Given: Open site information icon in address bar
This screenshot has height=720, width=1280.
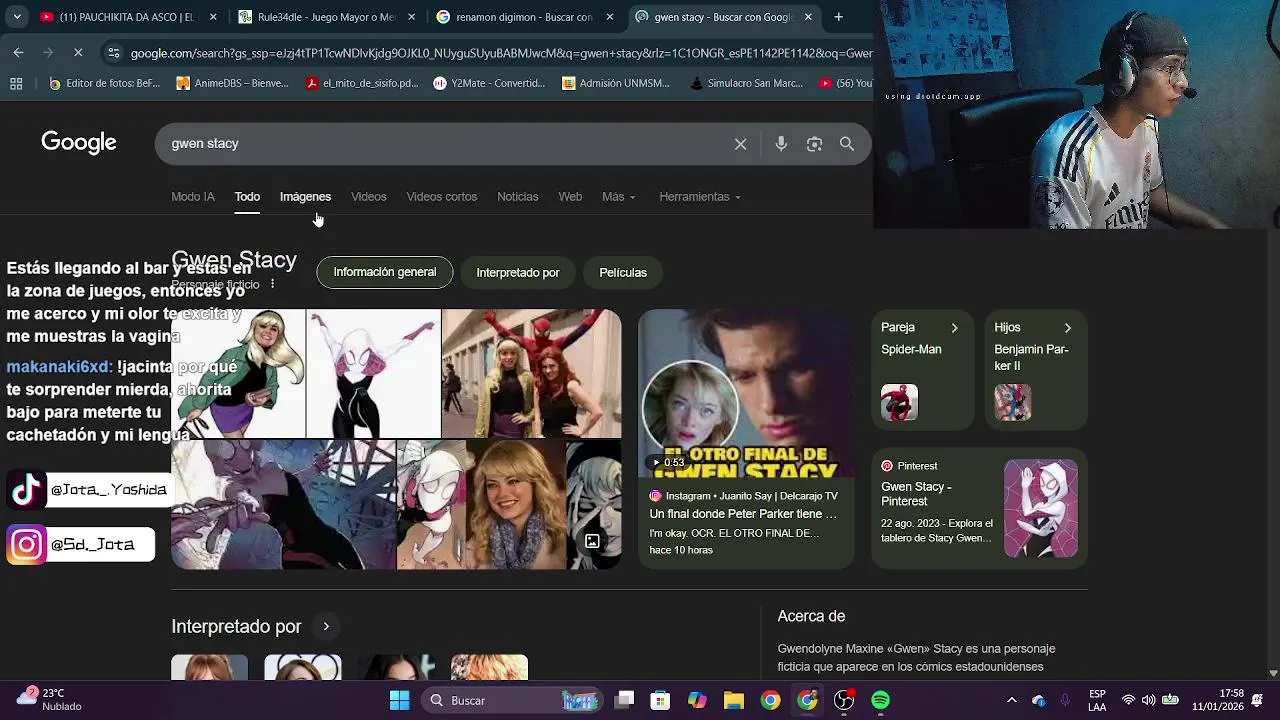Looking at the screenshot, I should (114, 53).
